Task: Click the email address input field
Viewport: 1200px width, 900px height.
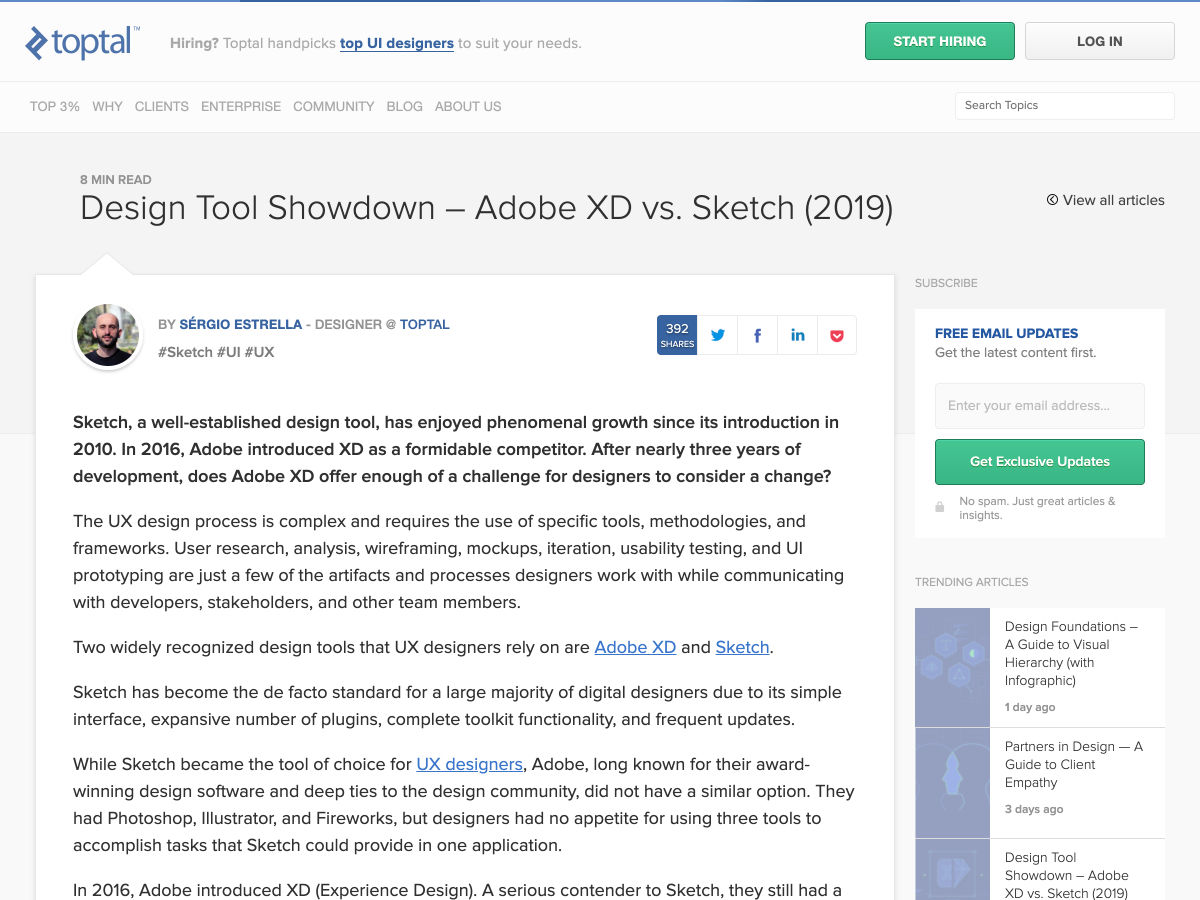Action: click(1040, 406)
